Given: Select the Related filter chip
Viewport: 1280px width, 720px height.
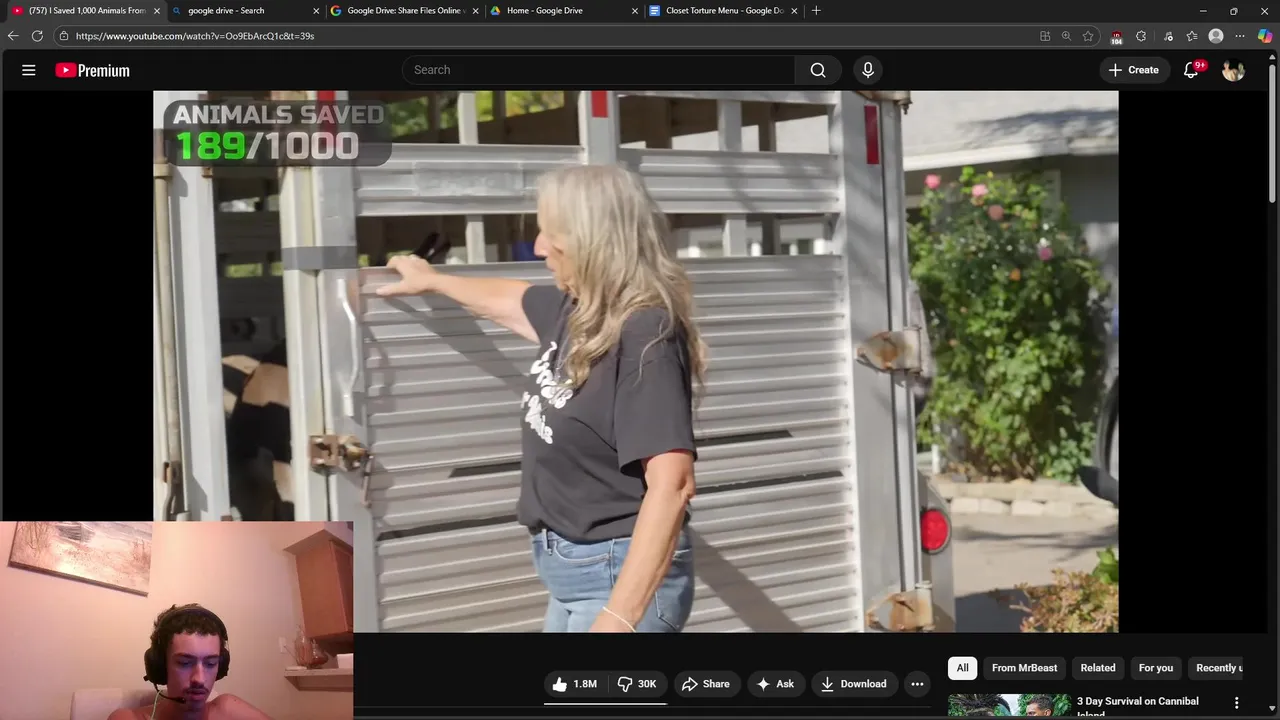Looking at the screenshot, I should [1098, 668].
